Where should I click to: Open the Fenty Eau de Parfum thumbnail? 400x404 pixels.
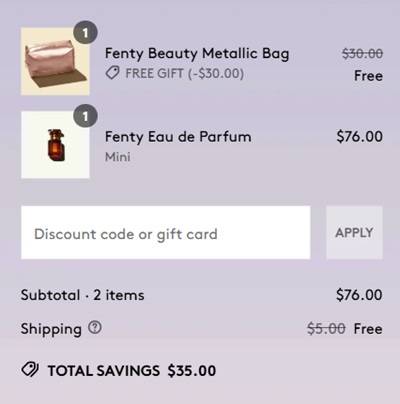tap(55, 145)
